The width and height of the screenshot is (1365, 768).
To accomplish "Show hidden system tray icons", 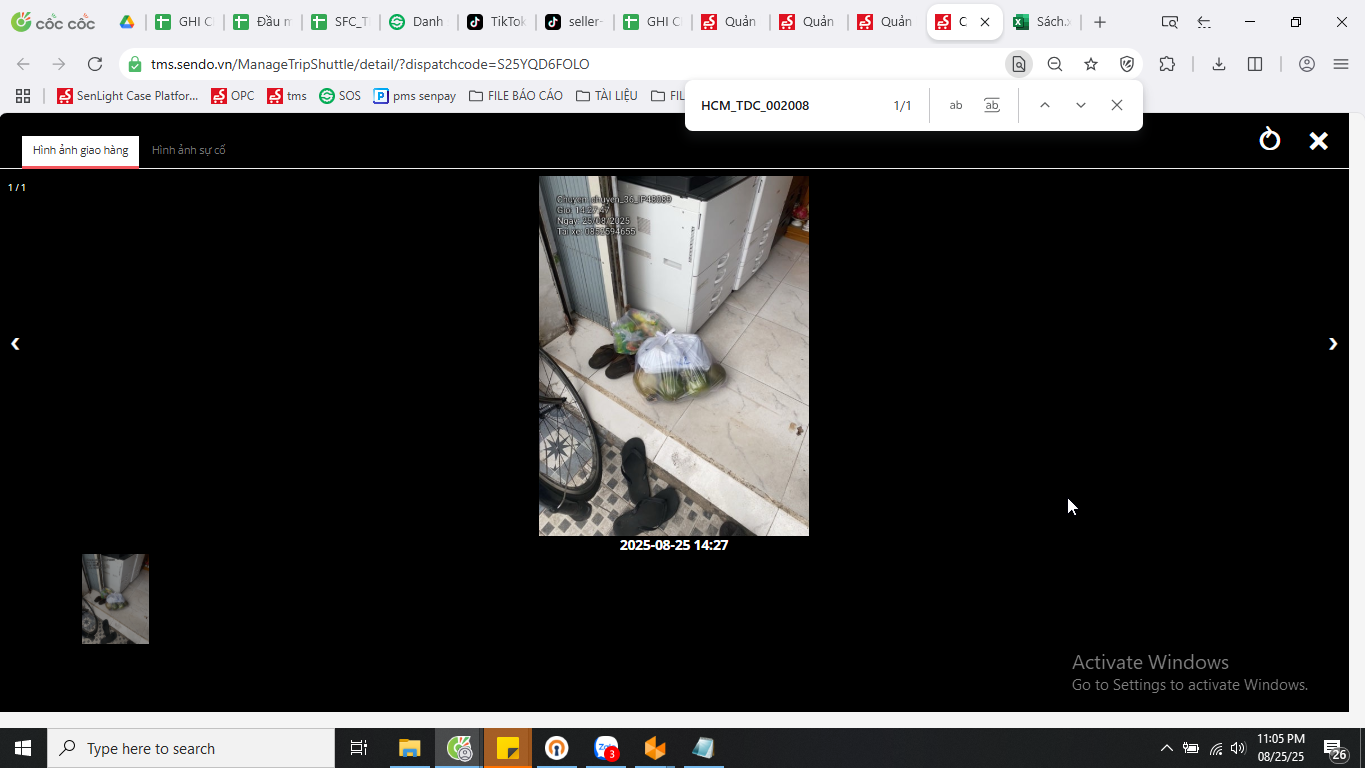I will (x=1166, y=748).
